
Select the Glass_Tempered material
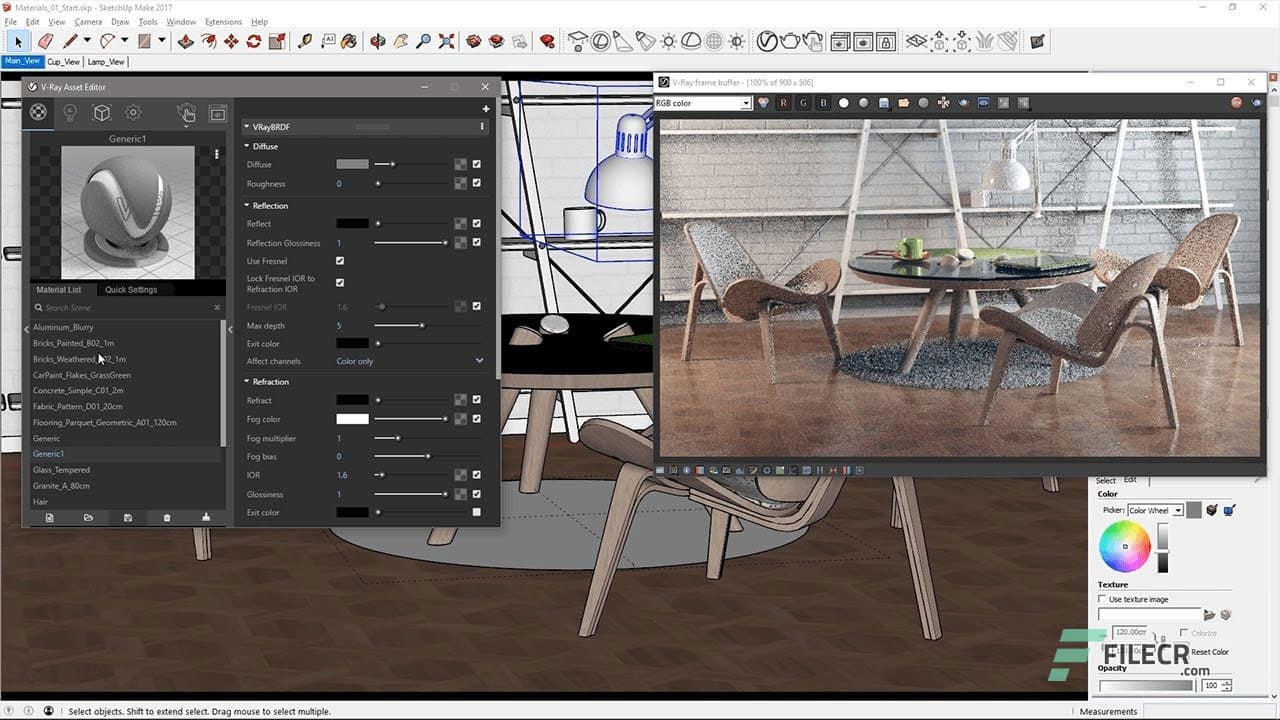61,469
